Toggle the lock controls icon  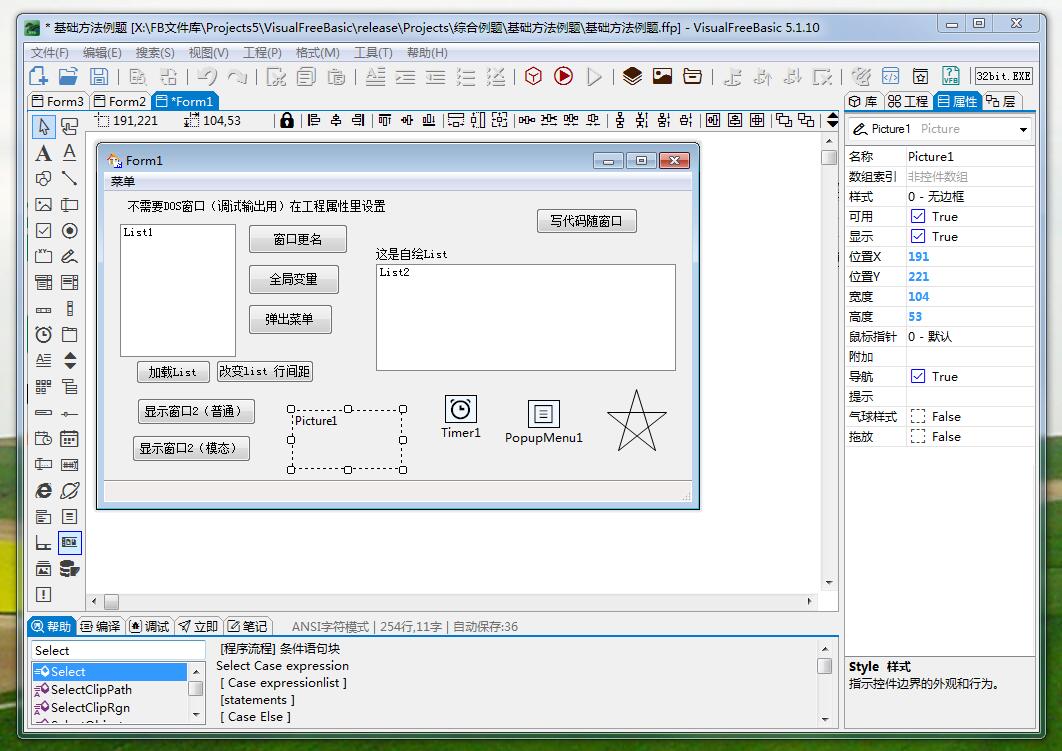click(287, 121)
